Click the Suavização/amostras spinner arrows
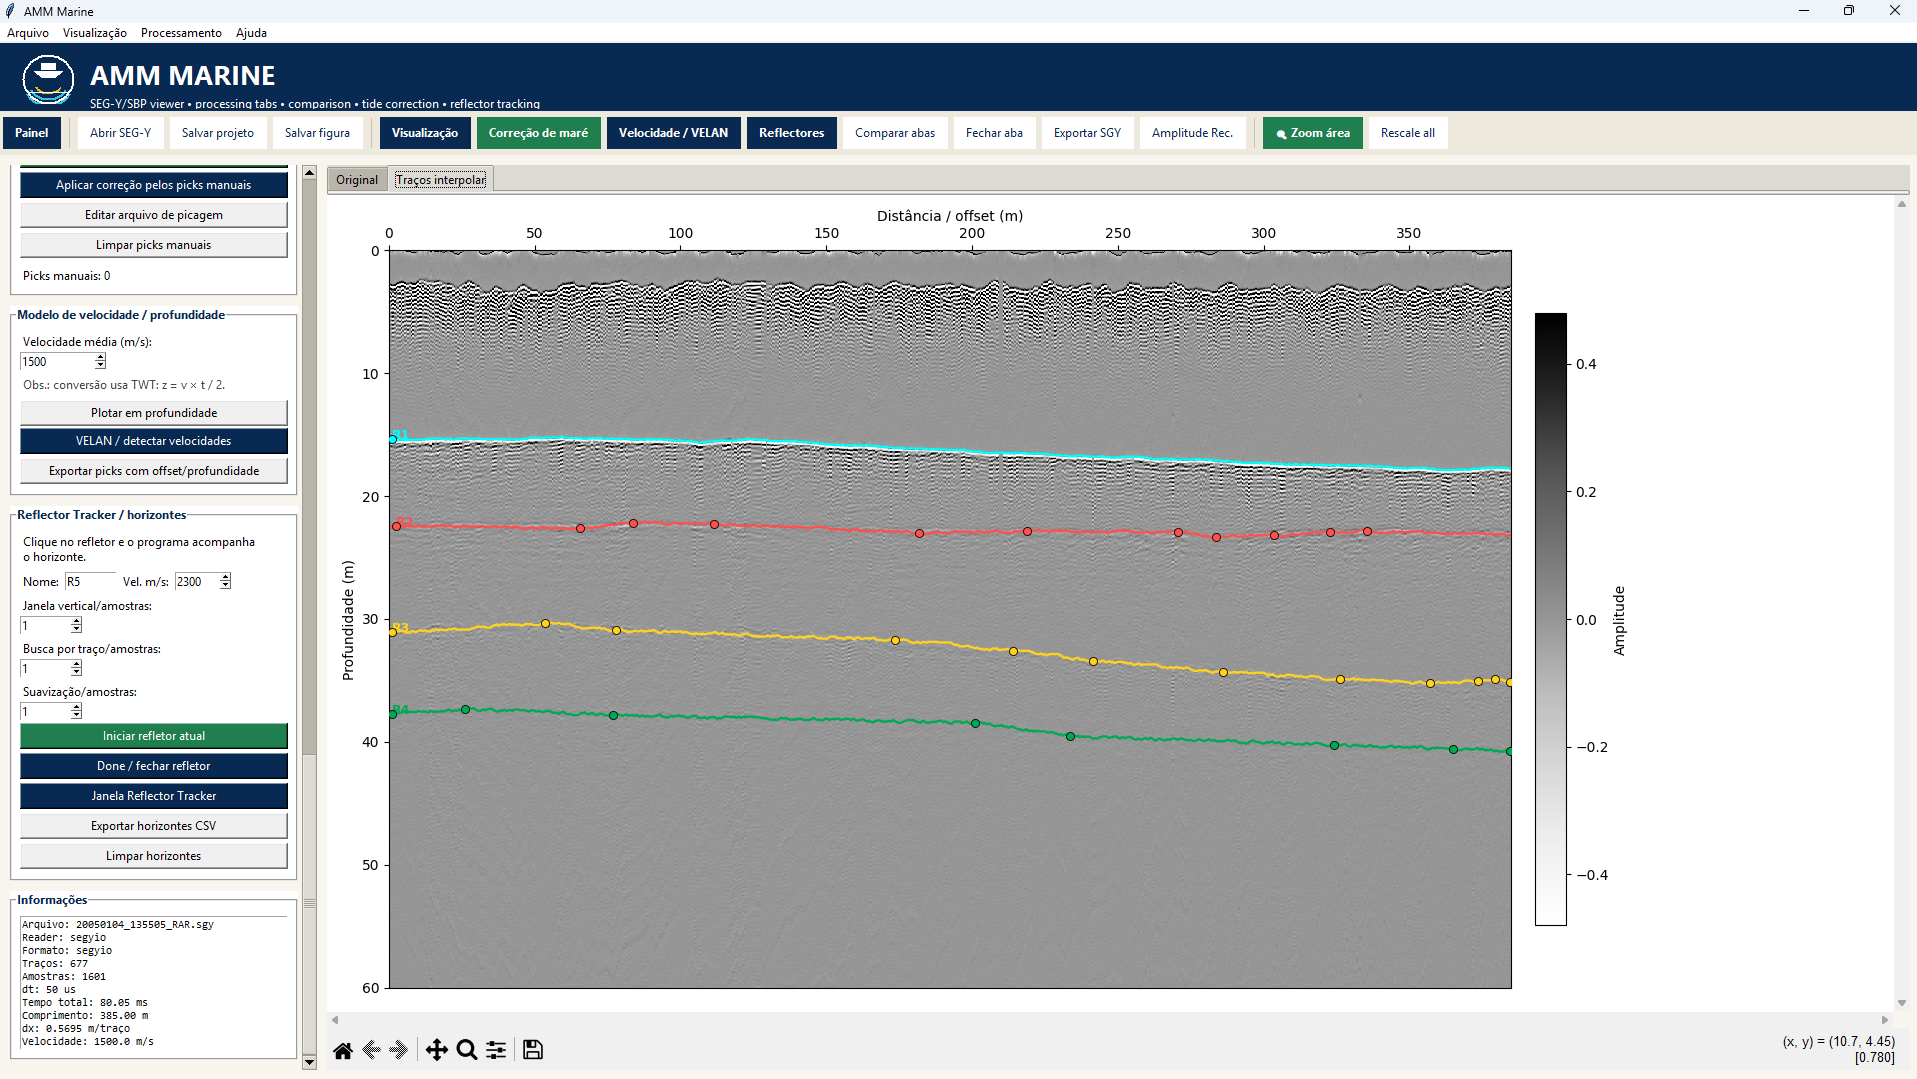 point(76,712)
